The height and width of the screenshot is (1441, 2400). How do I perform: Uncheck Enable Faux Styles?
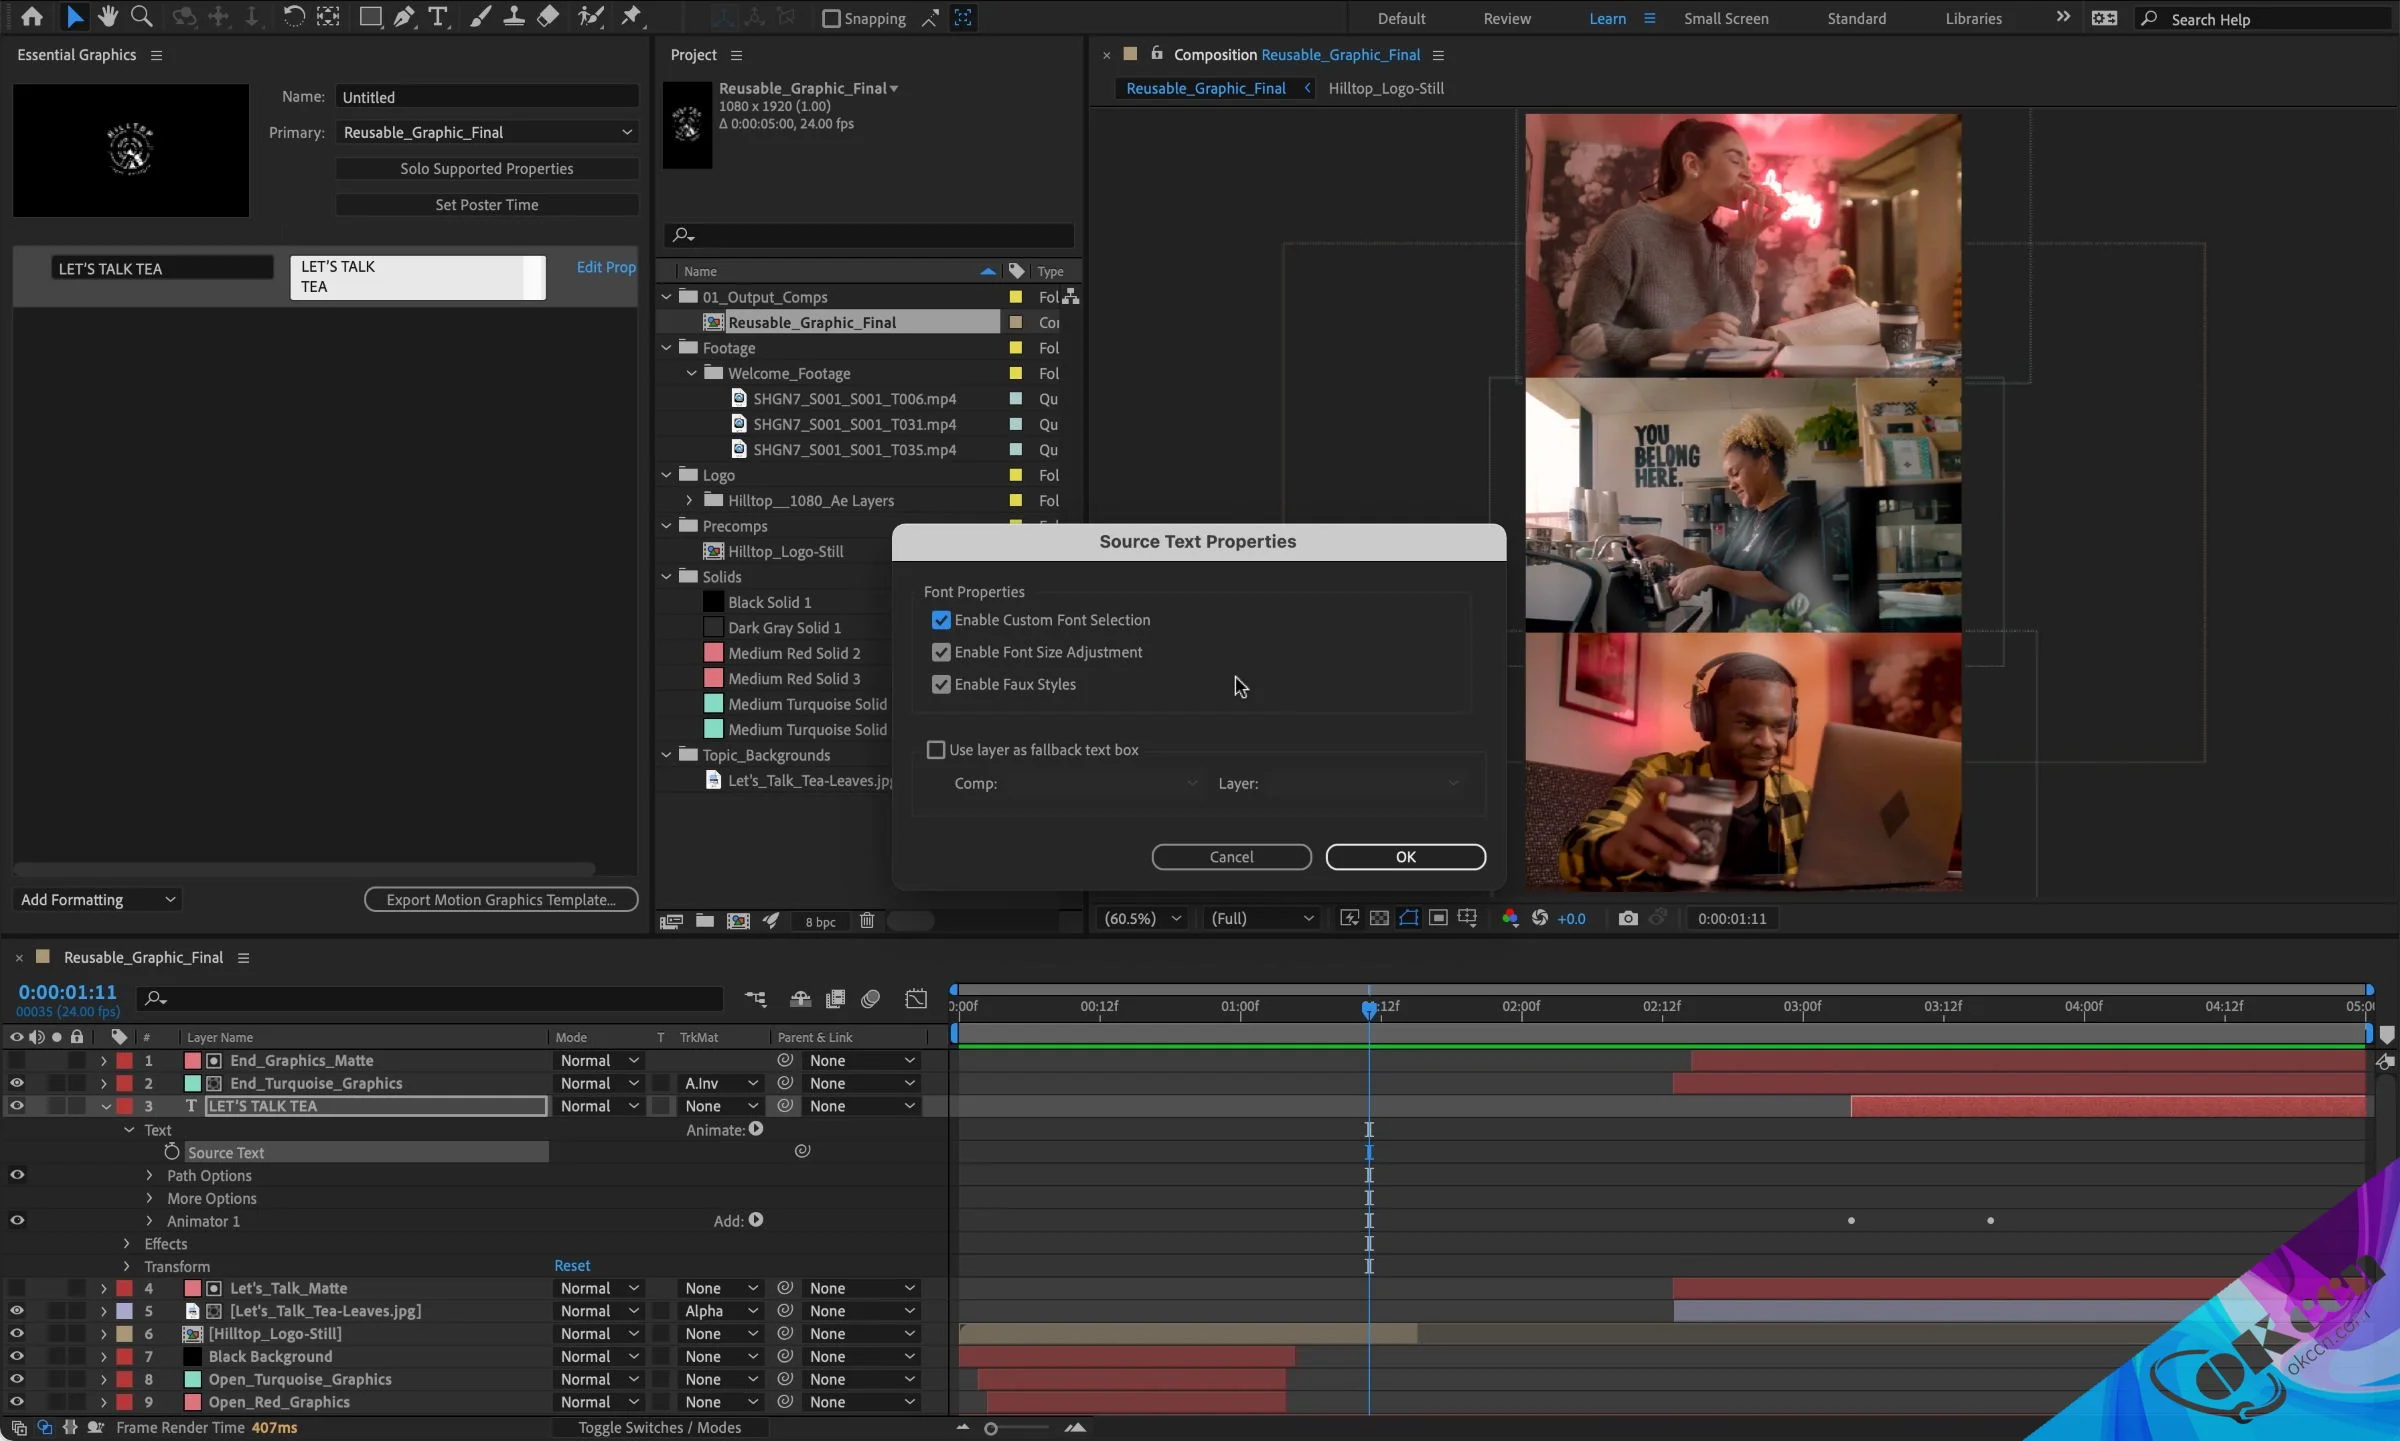point(941,684)
